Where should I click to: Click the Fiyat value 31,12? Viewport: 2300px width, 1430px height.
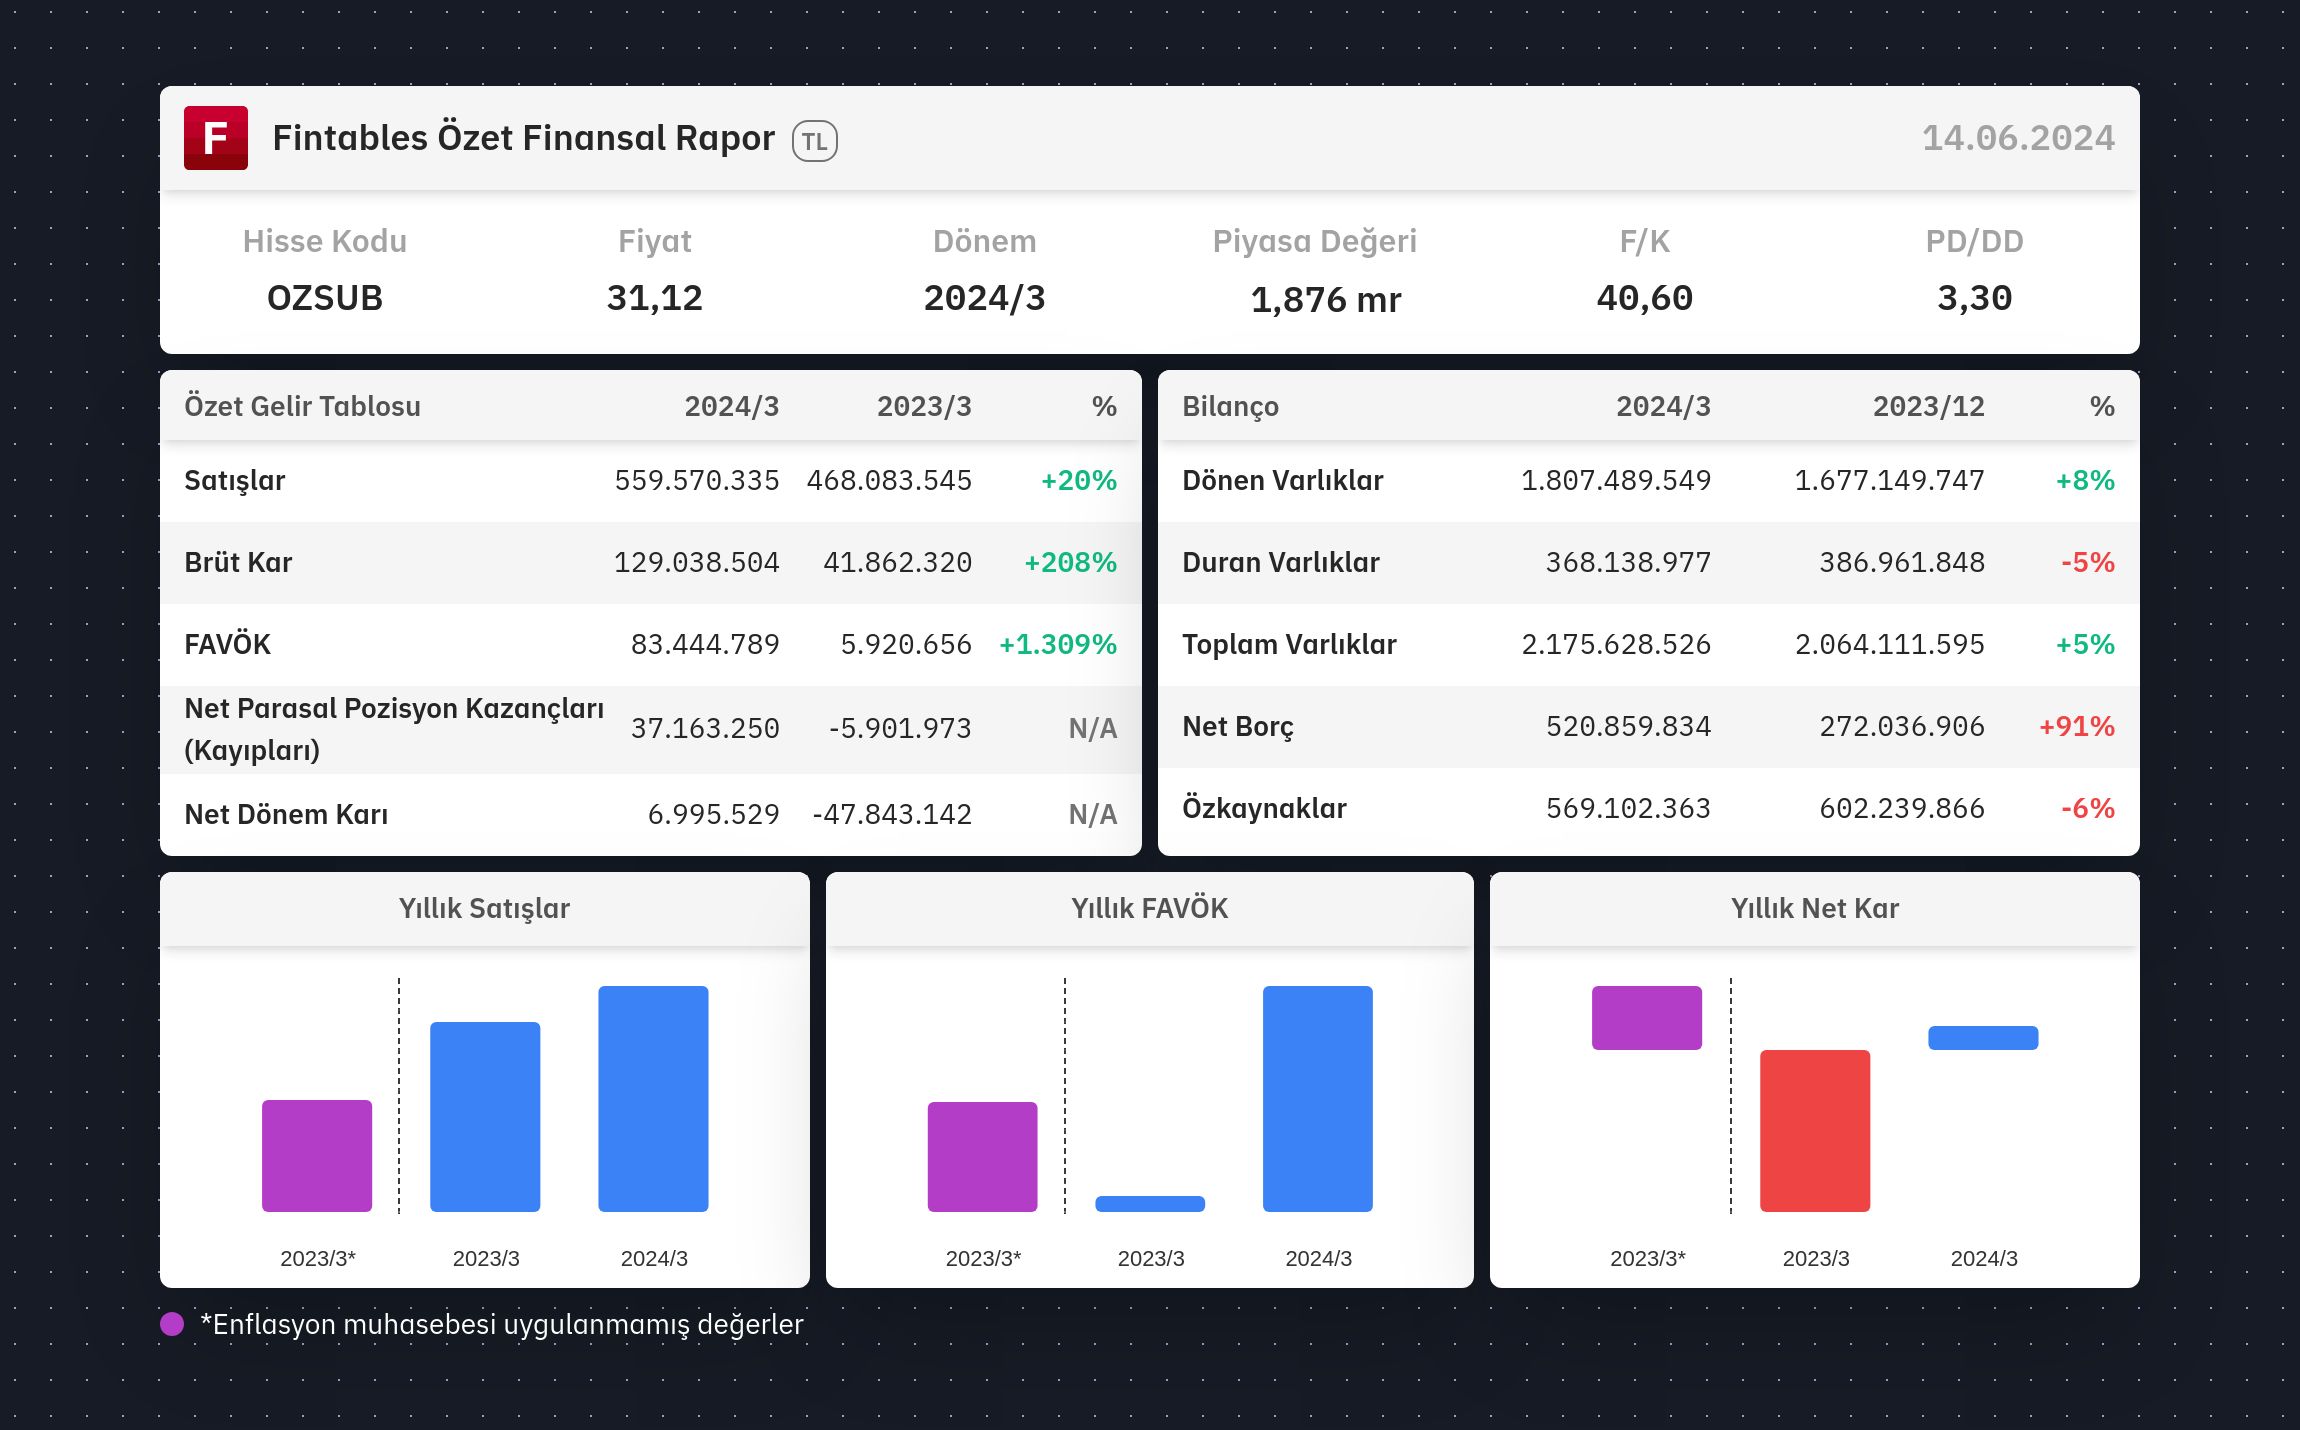pos(655,298)
